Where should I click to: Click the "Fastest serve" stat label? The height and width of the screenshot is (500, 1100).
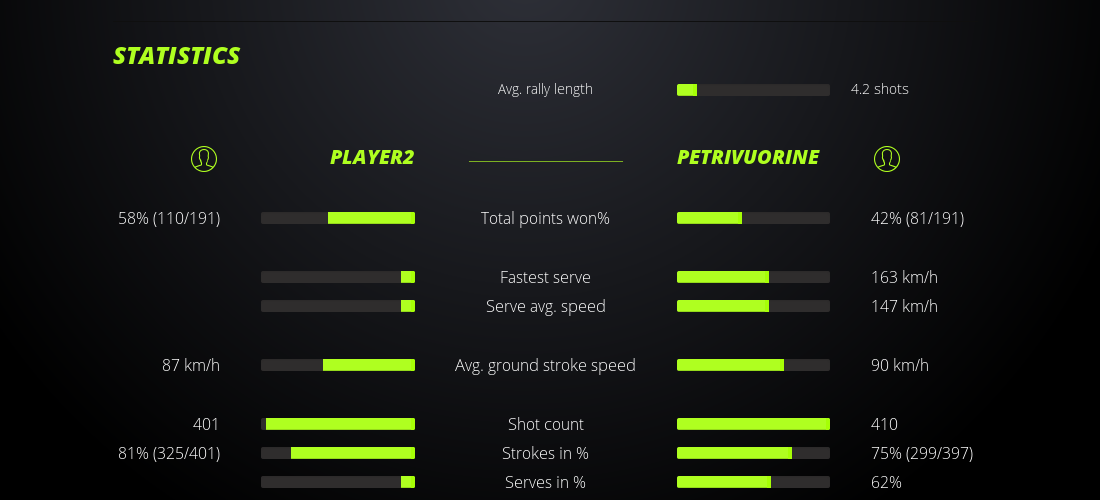(545, 277)
